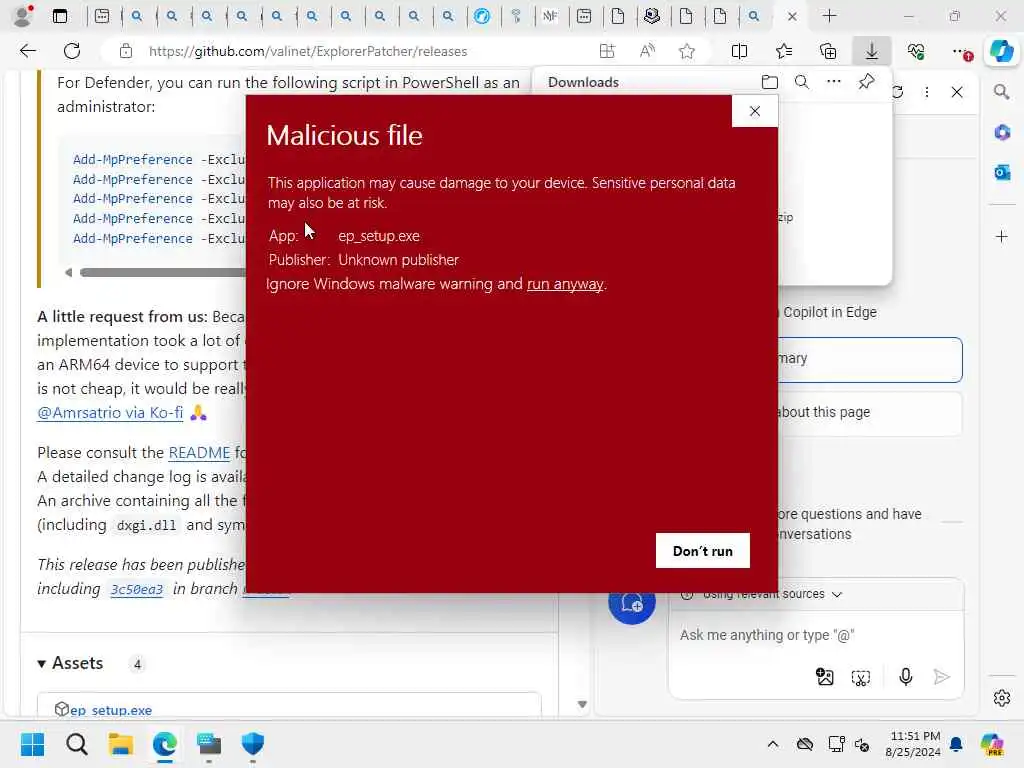The image size is (1024, 768).
Task: Open Microsoft 365 sidebar app
Action: click(1001, 133)
